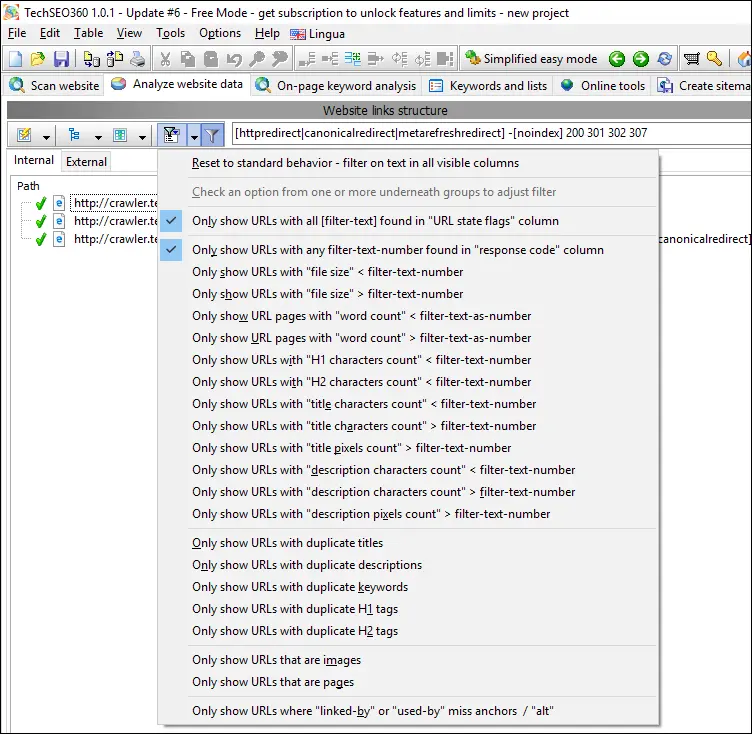The width and height of the screenshot is (752, 734).
Task: Click the shopping cart icon
Action: click(x=691, y=59)
